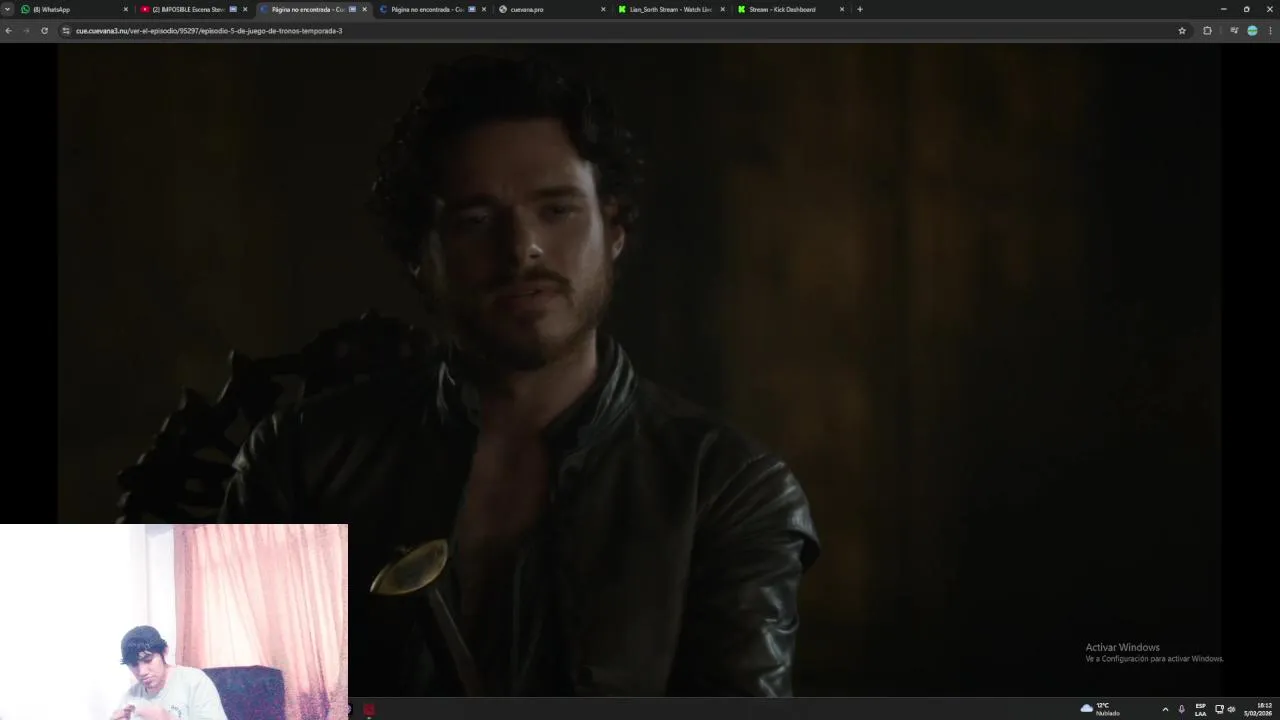Viewport: 1280px width, 720px height.
Task: Open a new browser tab
Action: tap(859, 9)
